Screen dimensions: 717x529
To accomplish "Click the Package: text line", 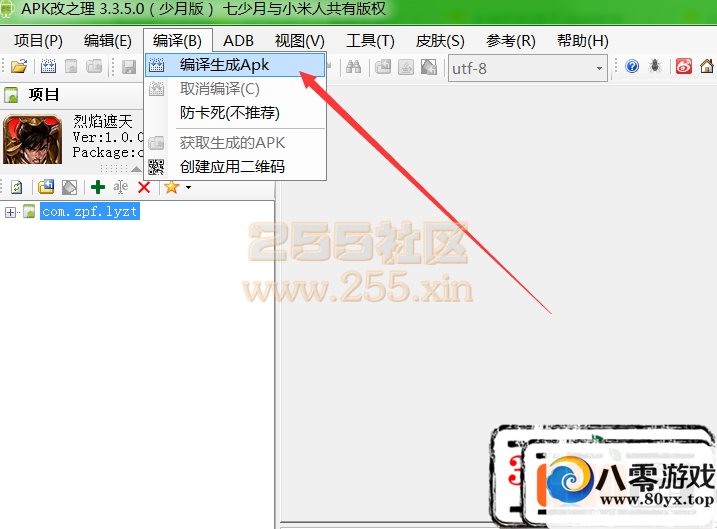I will coord(108,152).
